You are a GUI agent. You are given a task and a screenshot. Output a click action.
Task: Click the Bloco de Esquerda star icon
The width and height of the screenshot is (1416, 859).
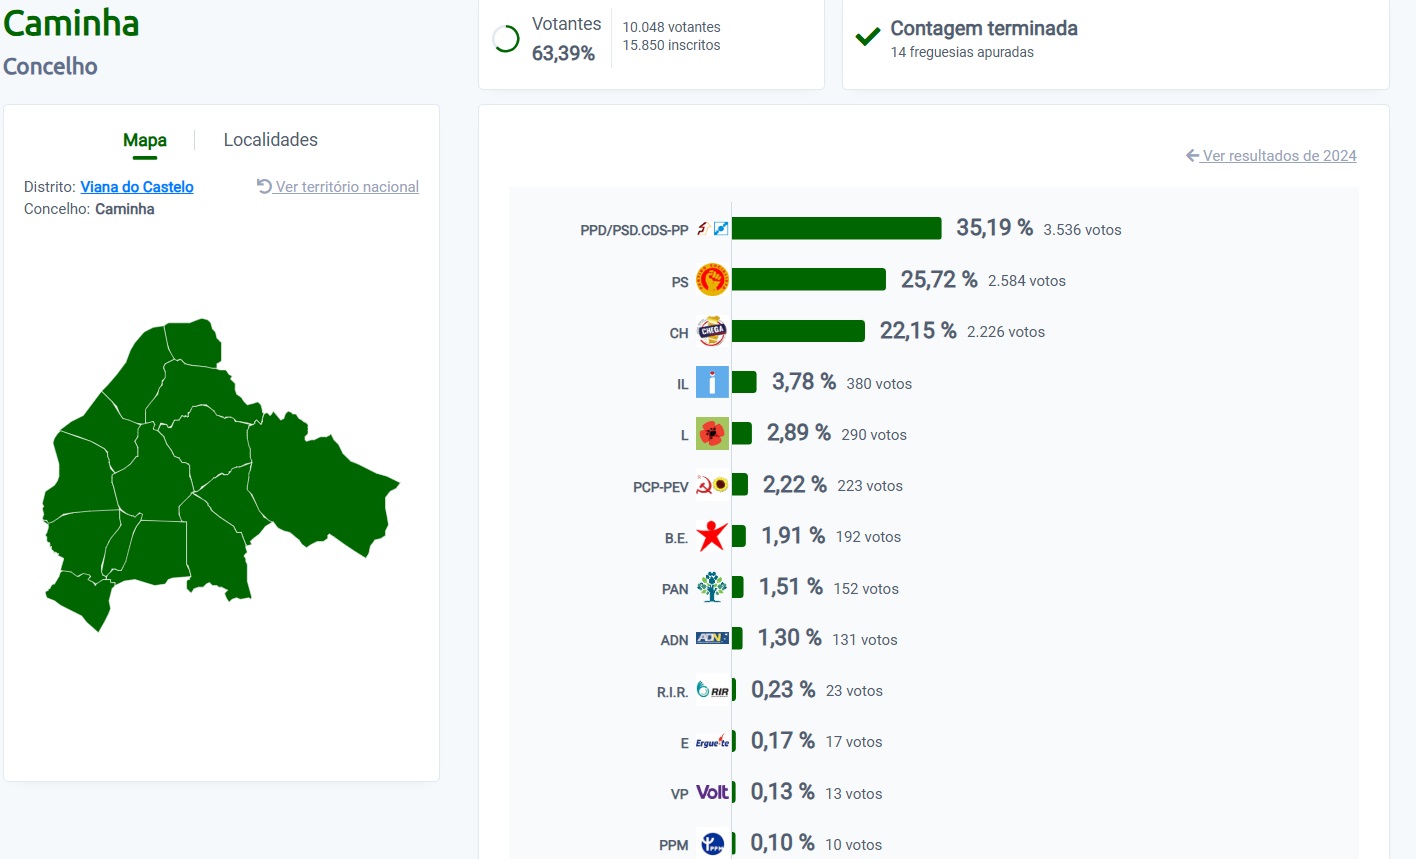tap(712, 536)
